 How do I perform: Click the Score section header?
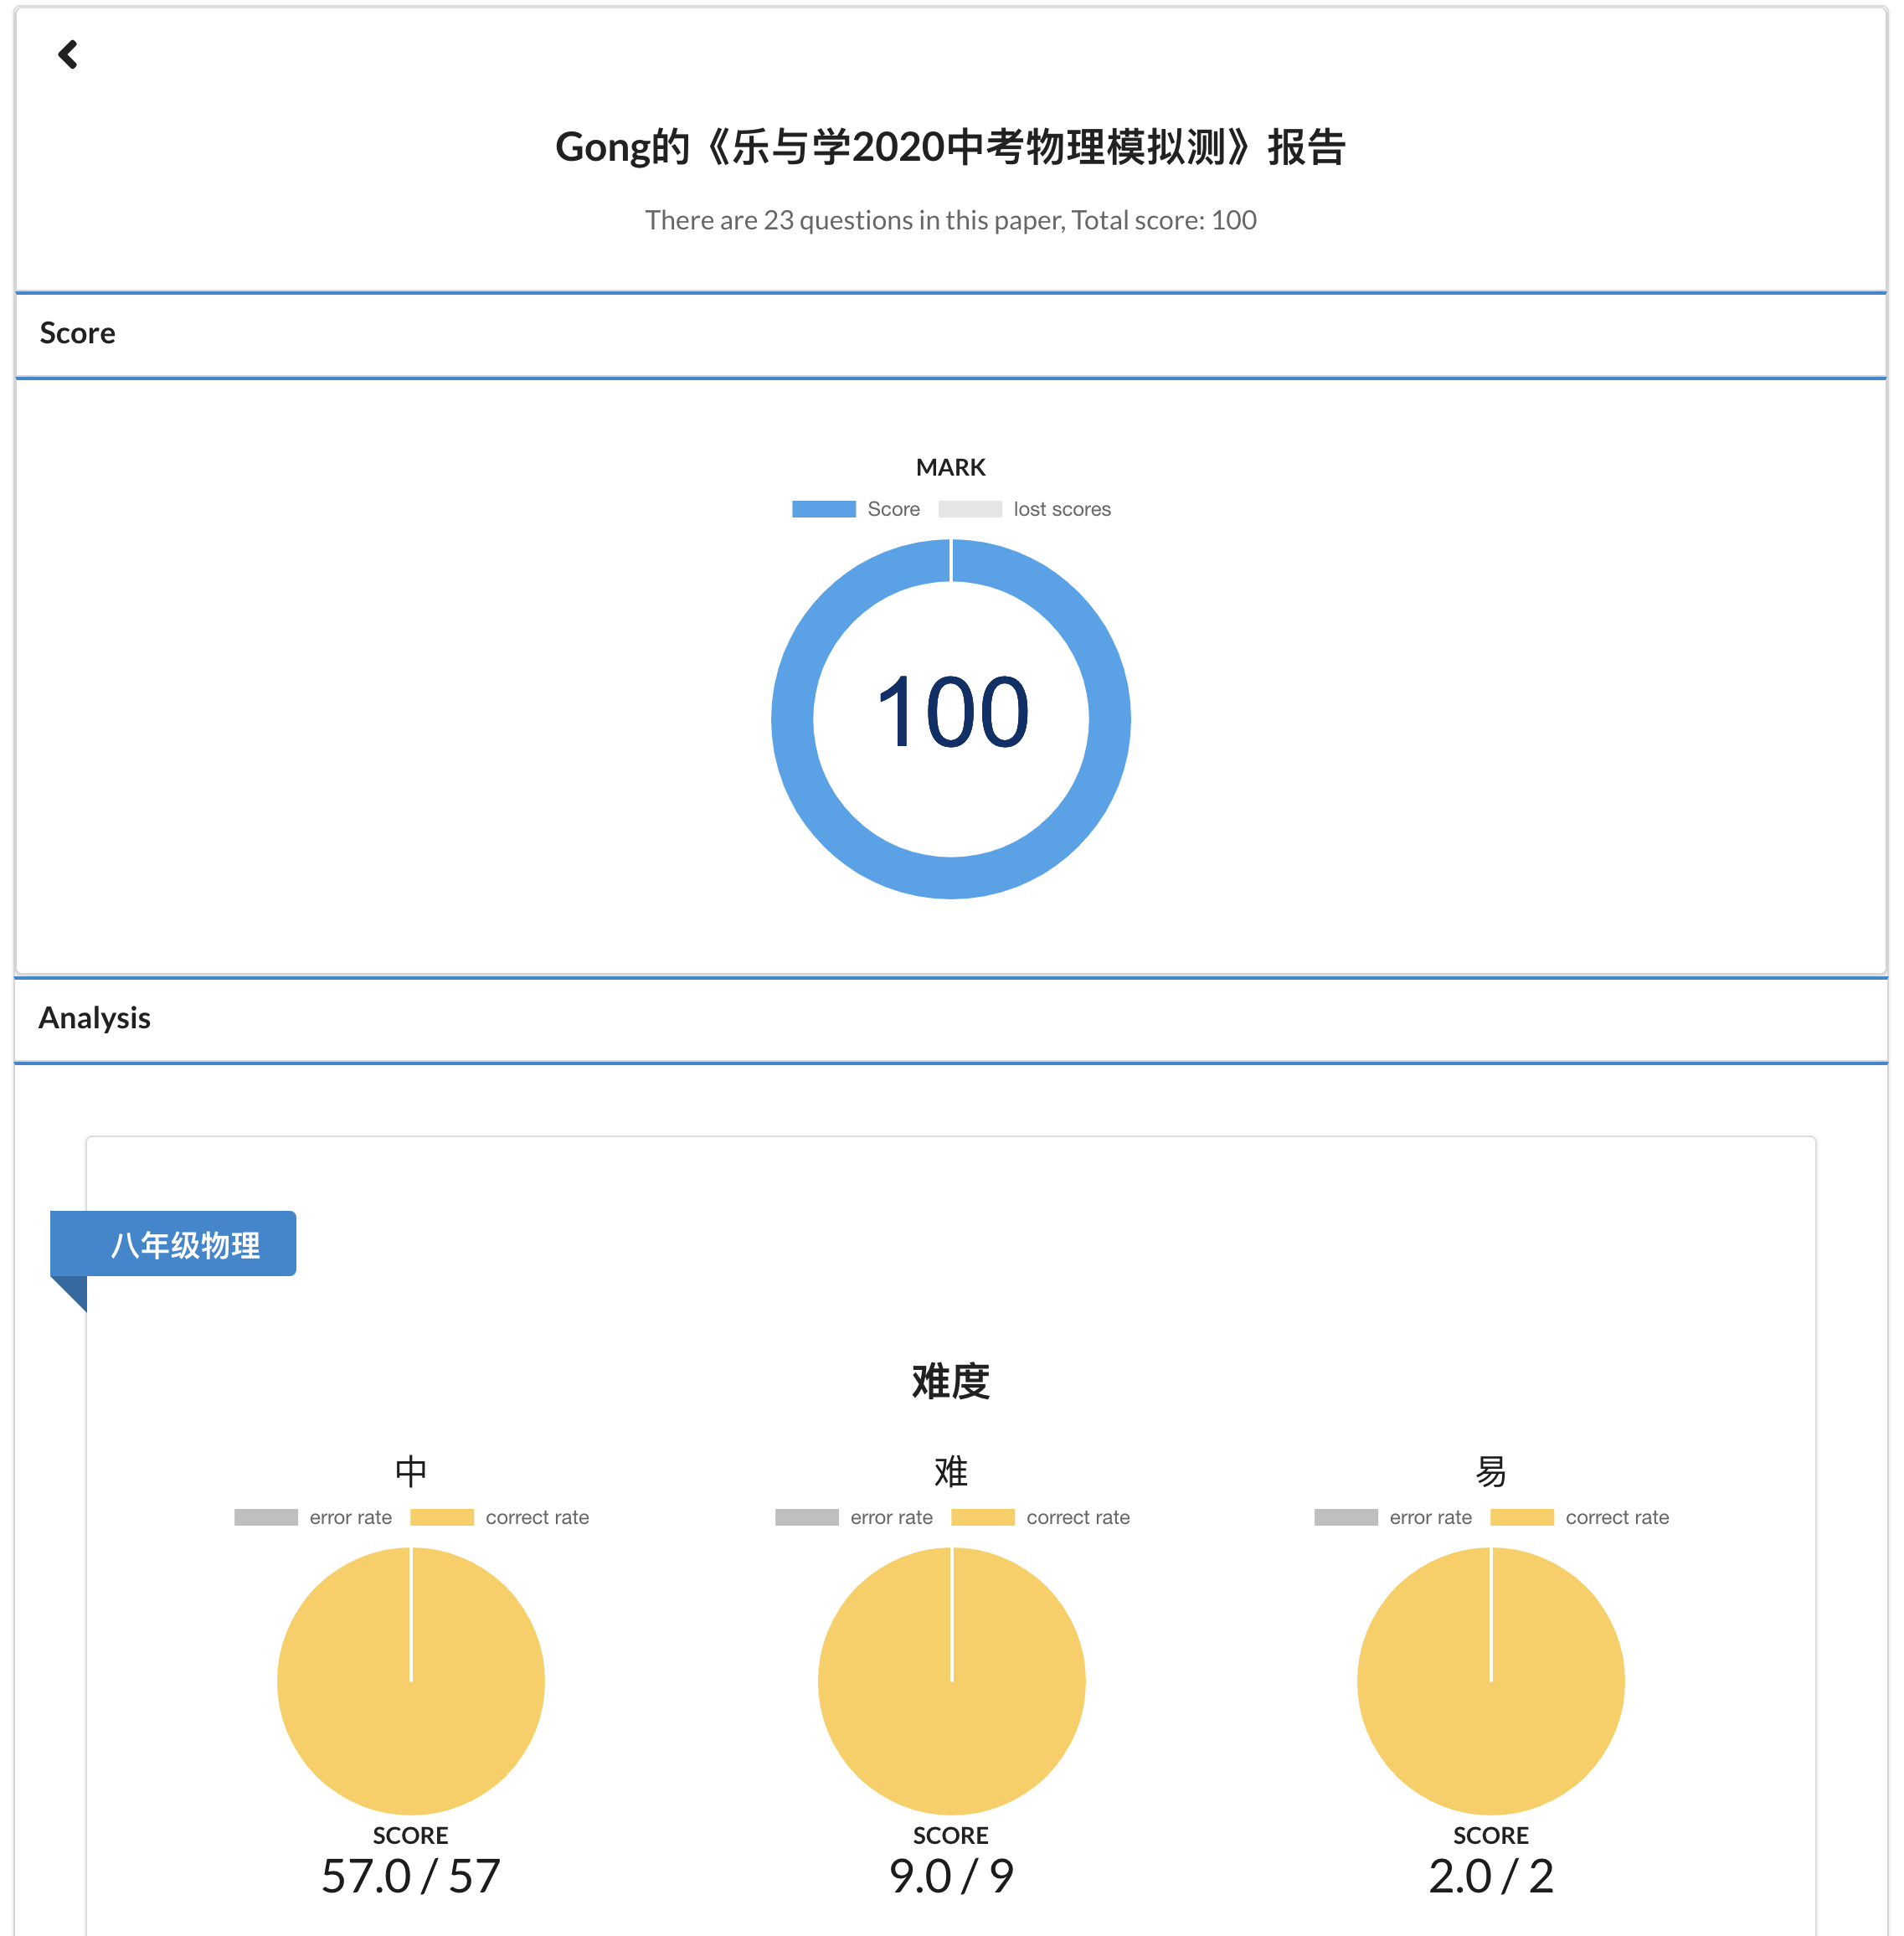(x=78, y=333)
